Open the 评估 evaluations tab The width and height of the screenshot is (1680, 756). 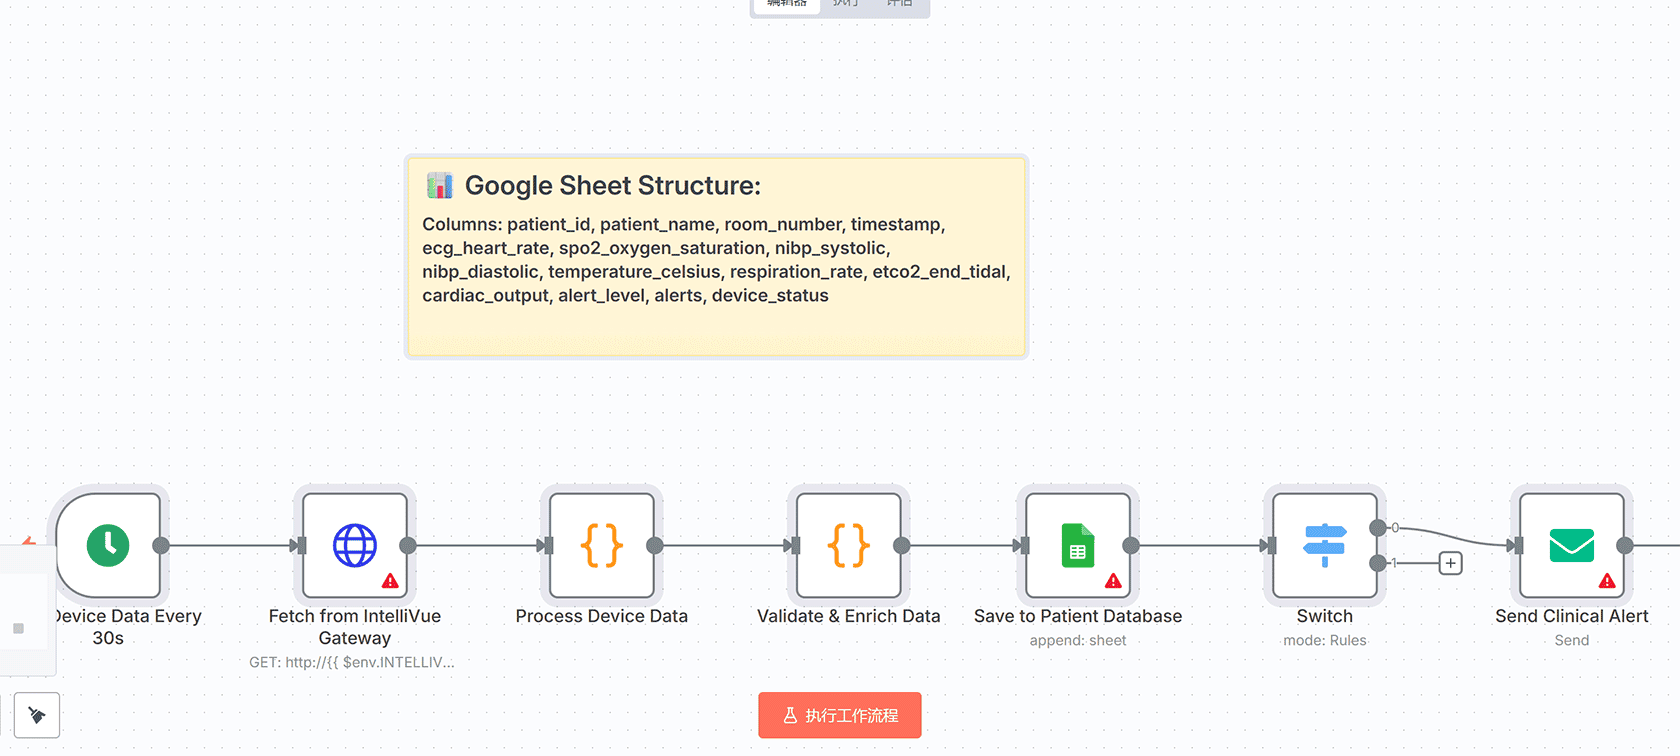click(x=899, y=4)
